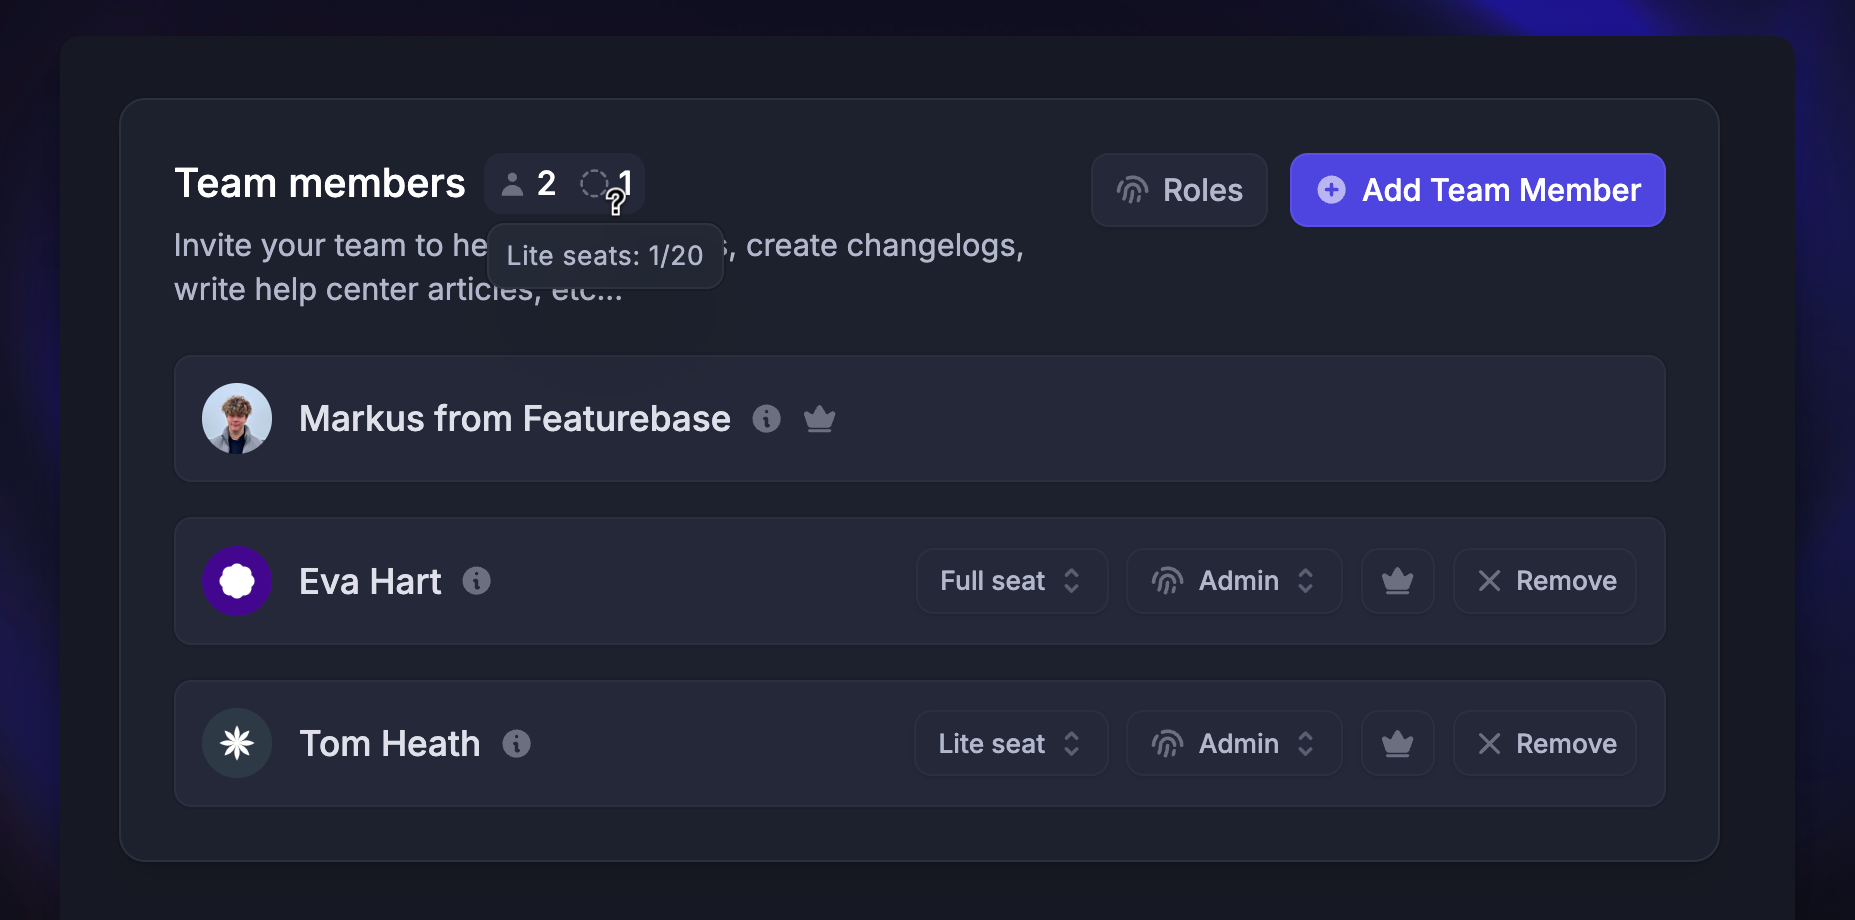
Task: Click Markus from Featurebase's avatar photo
Action: point(237,419)
